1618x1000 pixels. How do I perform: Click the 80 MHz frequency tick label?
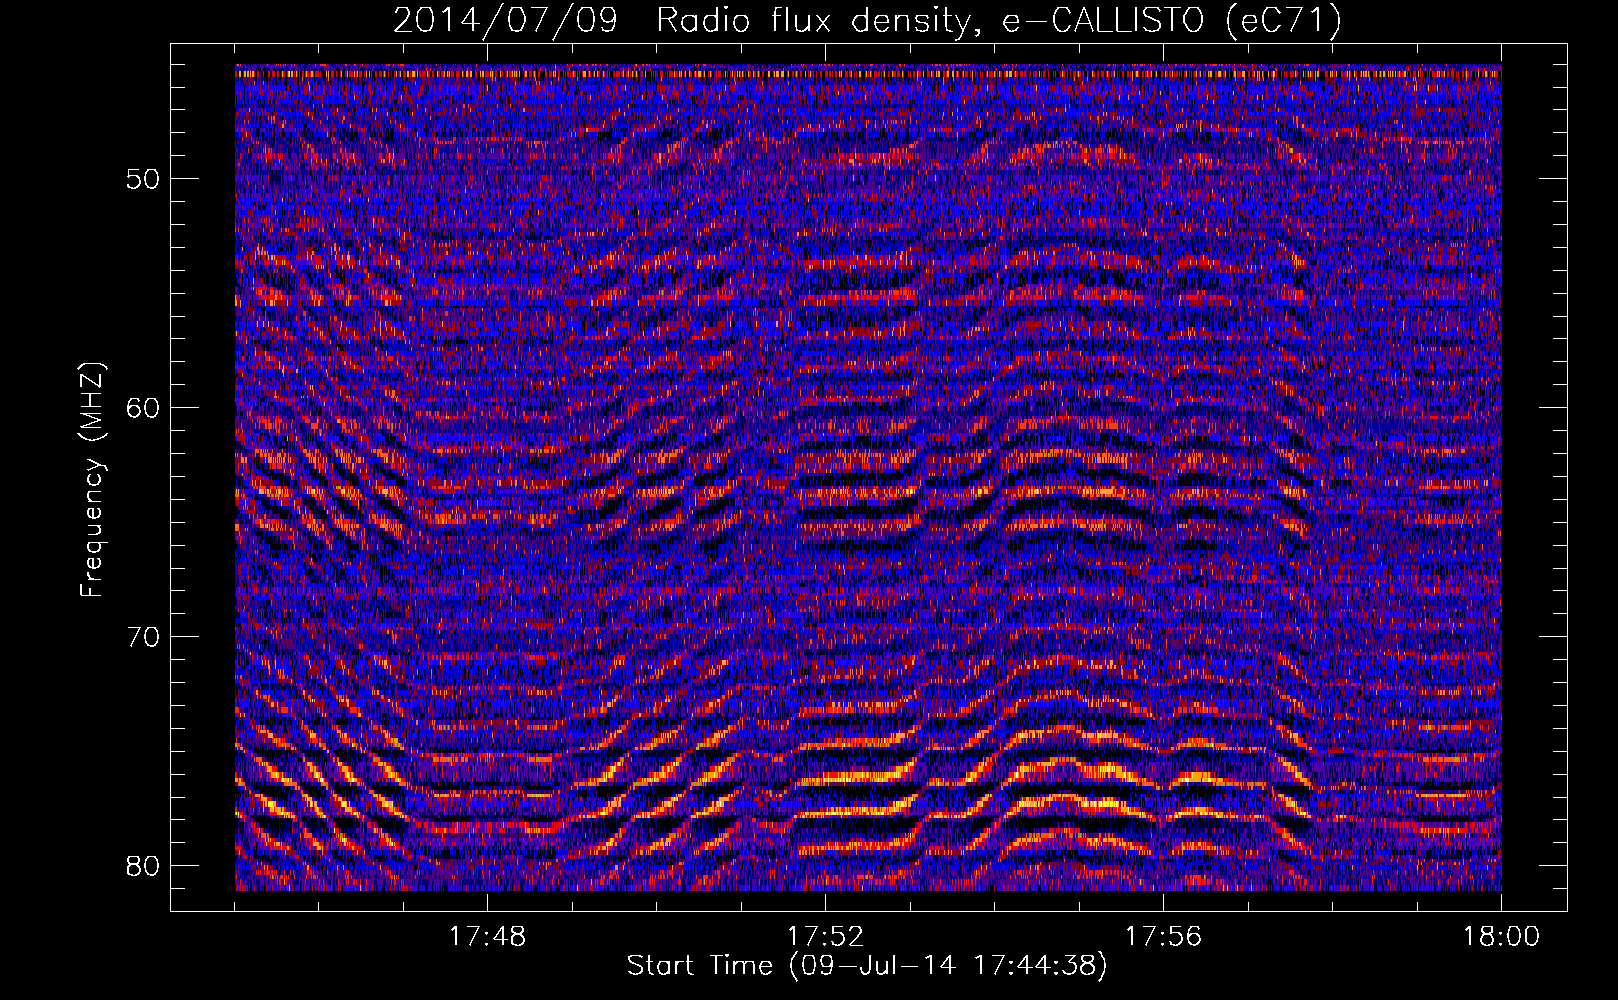pyautogui.click(x=143, y=865)
